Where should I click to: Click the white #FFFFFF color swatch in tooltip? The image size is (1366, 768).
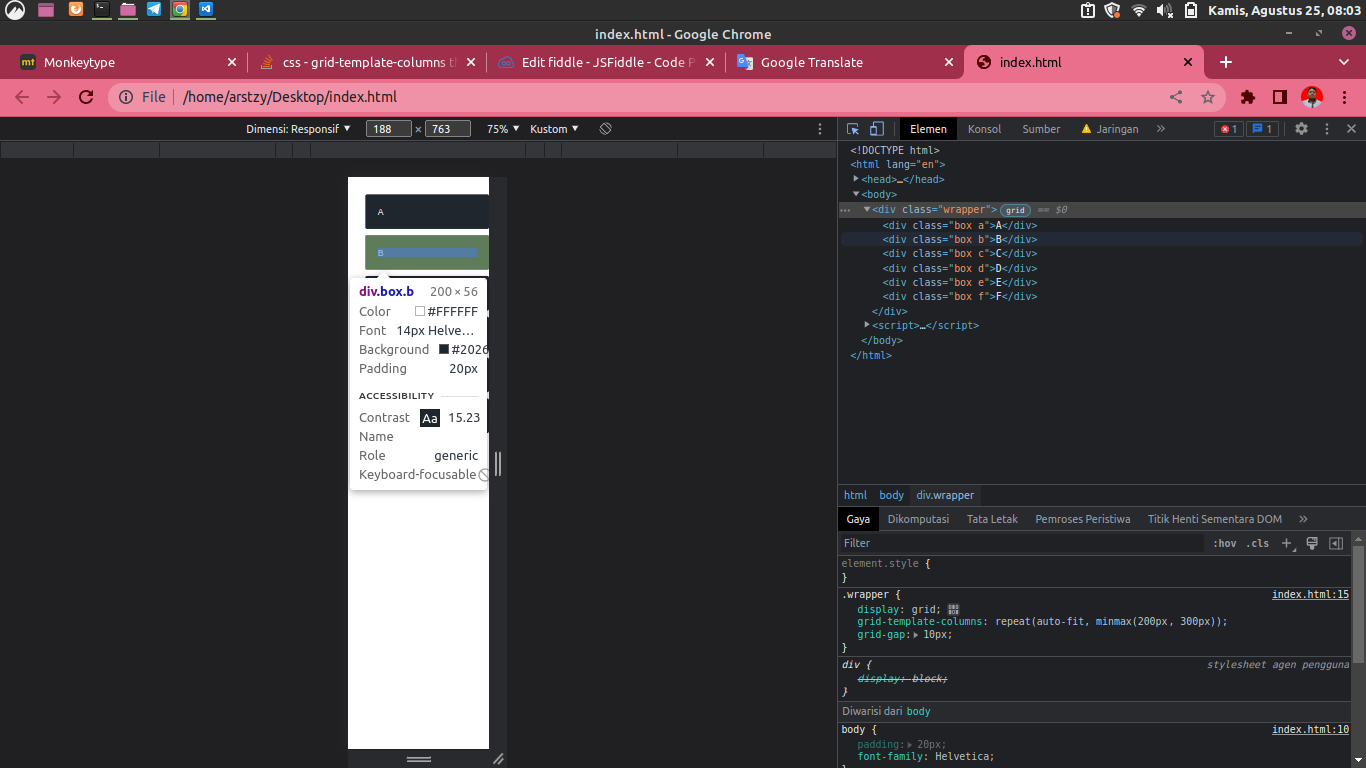point(420,311)
